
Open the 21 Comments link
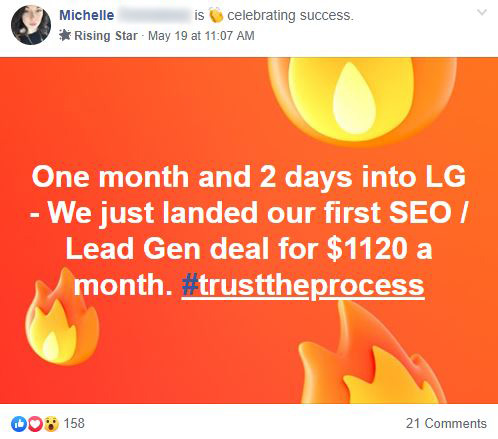(x=446, y=423)
